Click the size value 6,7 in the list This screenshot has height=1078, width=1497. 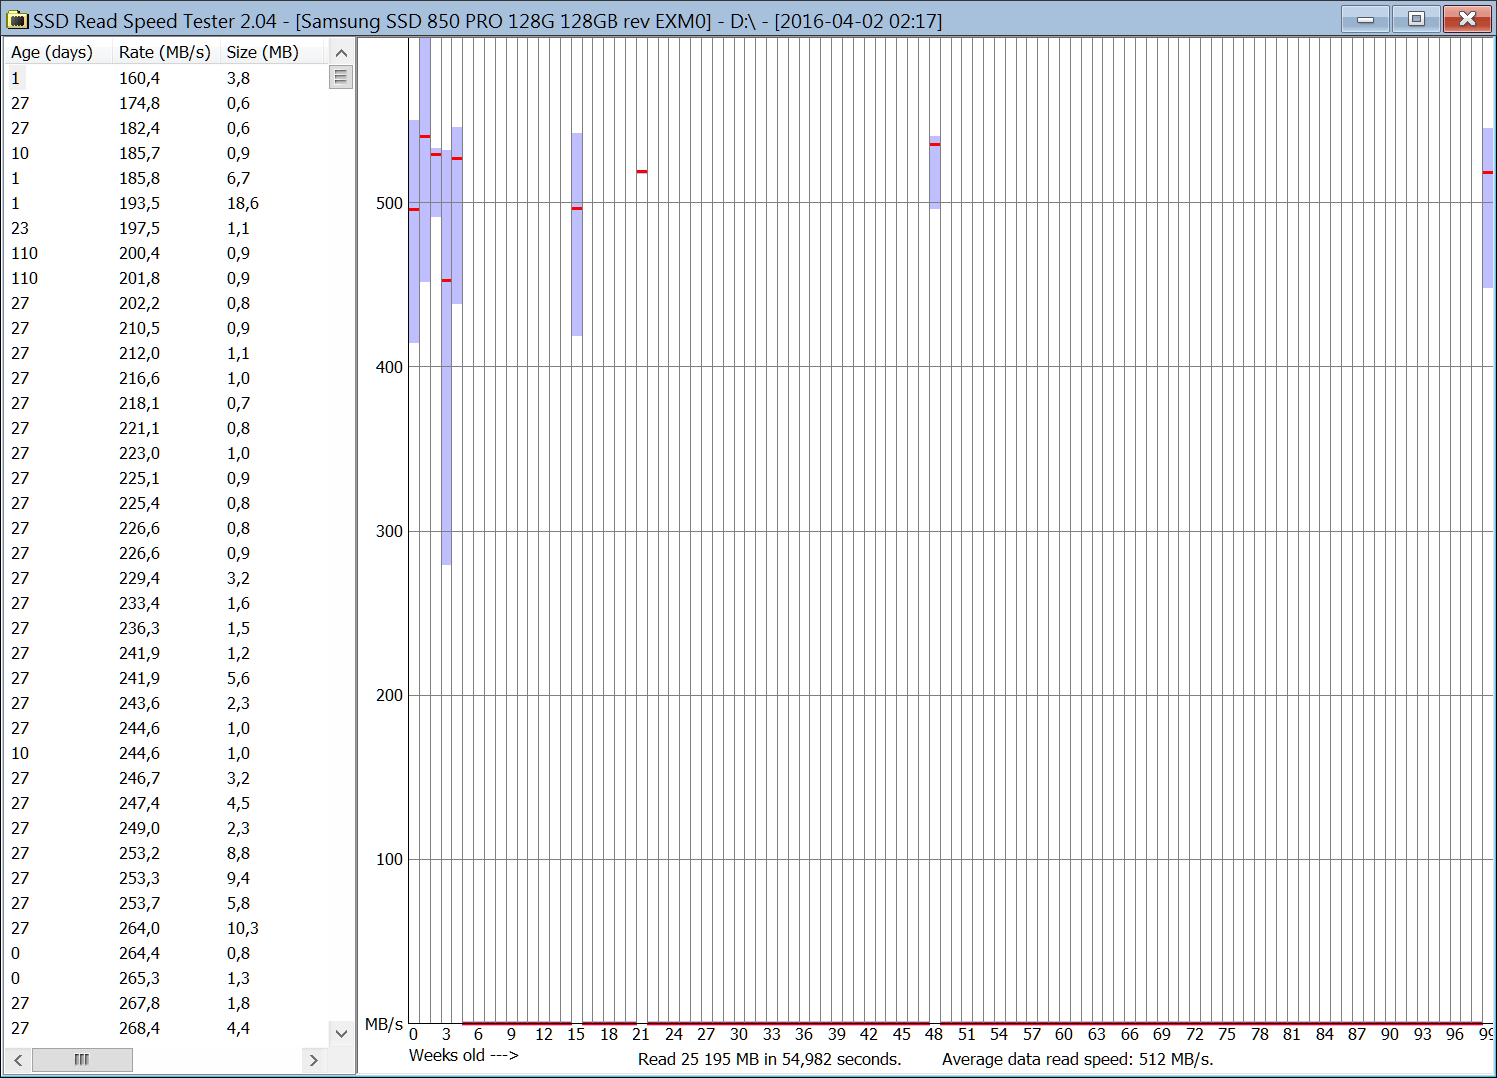pos(239,178)
